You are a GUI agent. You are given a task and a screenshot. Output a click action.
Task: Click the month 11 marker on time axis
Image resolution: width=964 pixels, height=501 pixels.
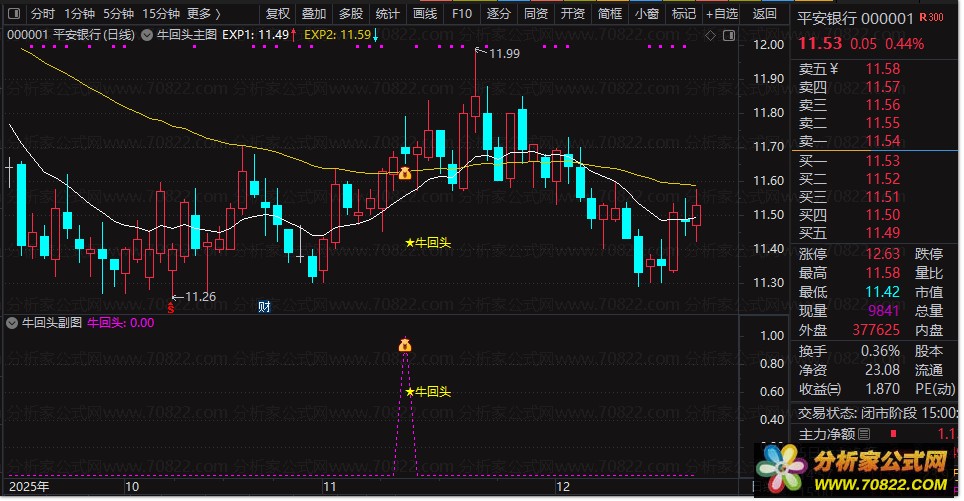coord(330,487)
